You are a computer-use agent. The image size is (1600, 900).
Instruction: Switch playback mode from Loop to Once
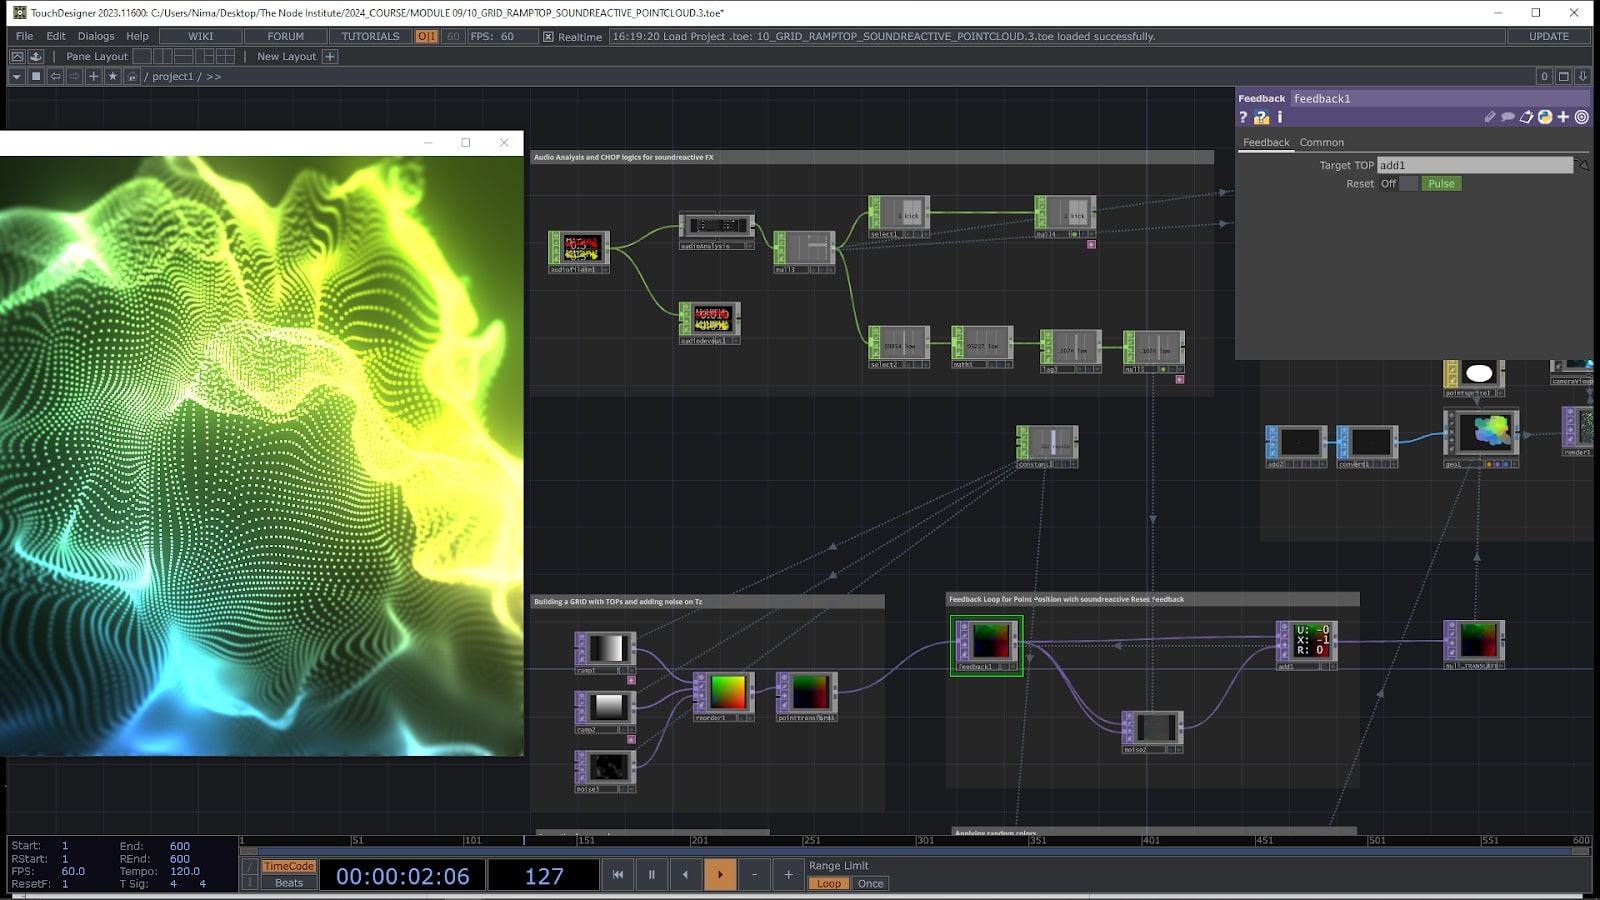coord(870,883)
